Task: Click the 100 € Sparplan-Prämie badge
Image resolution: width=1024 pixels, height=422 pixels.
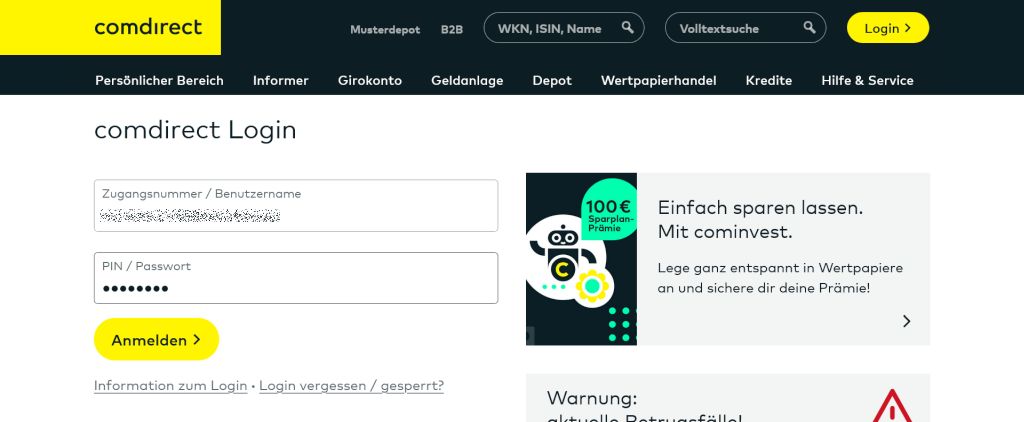Action: (609, 212)
